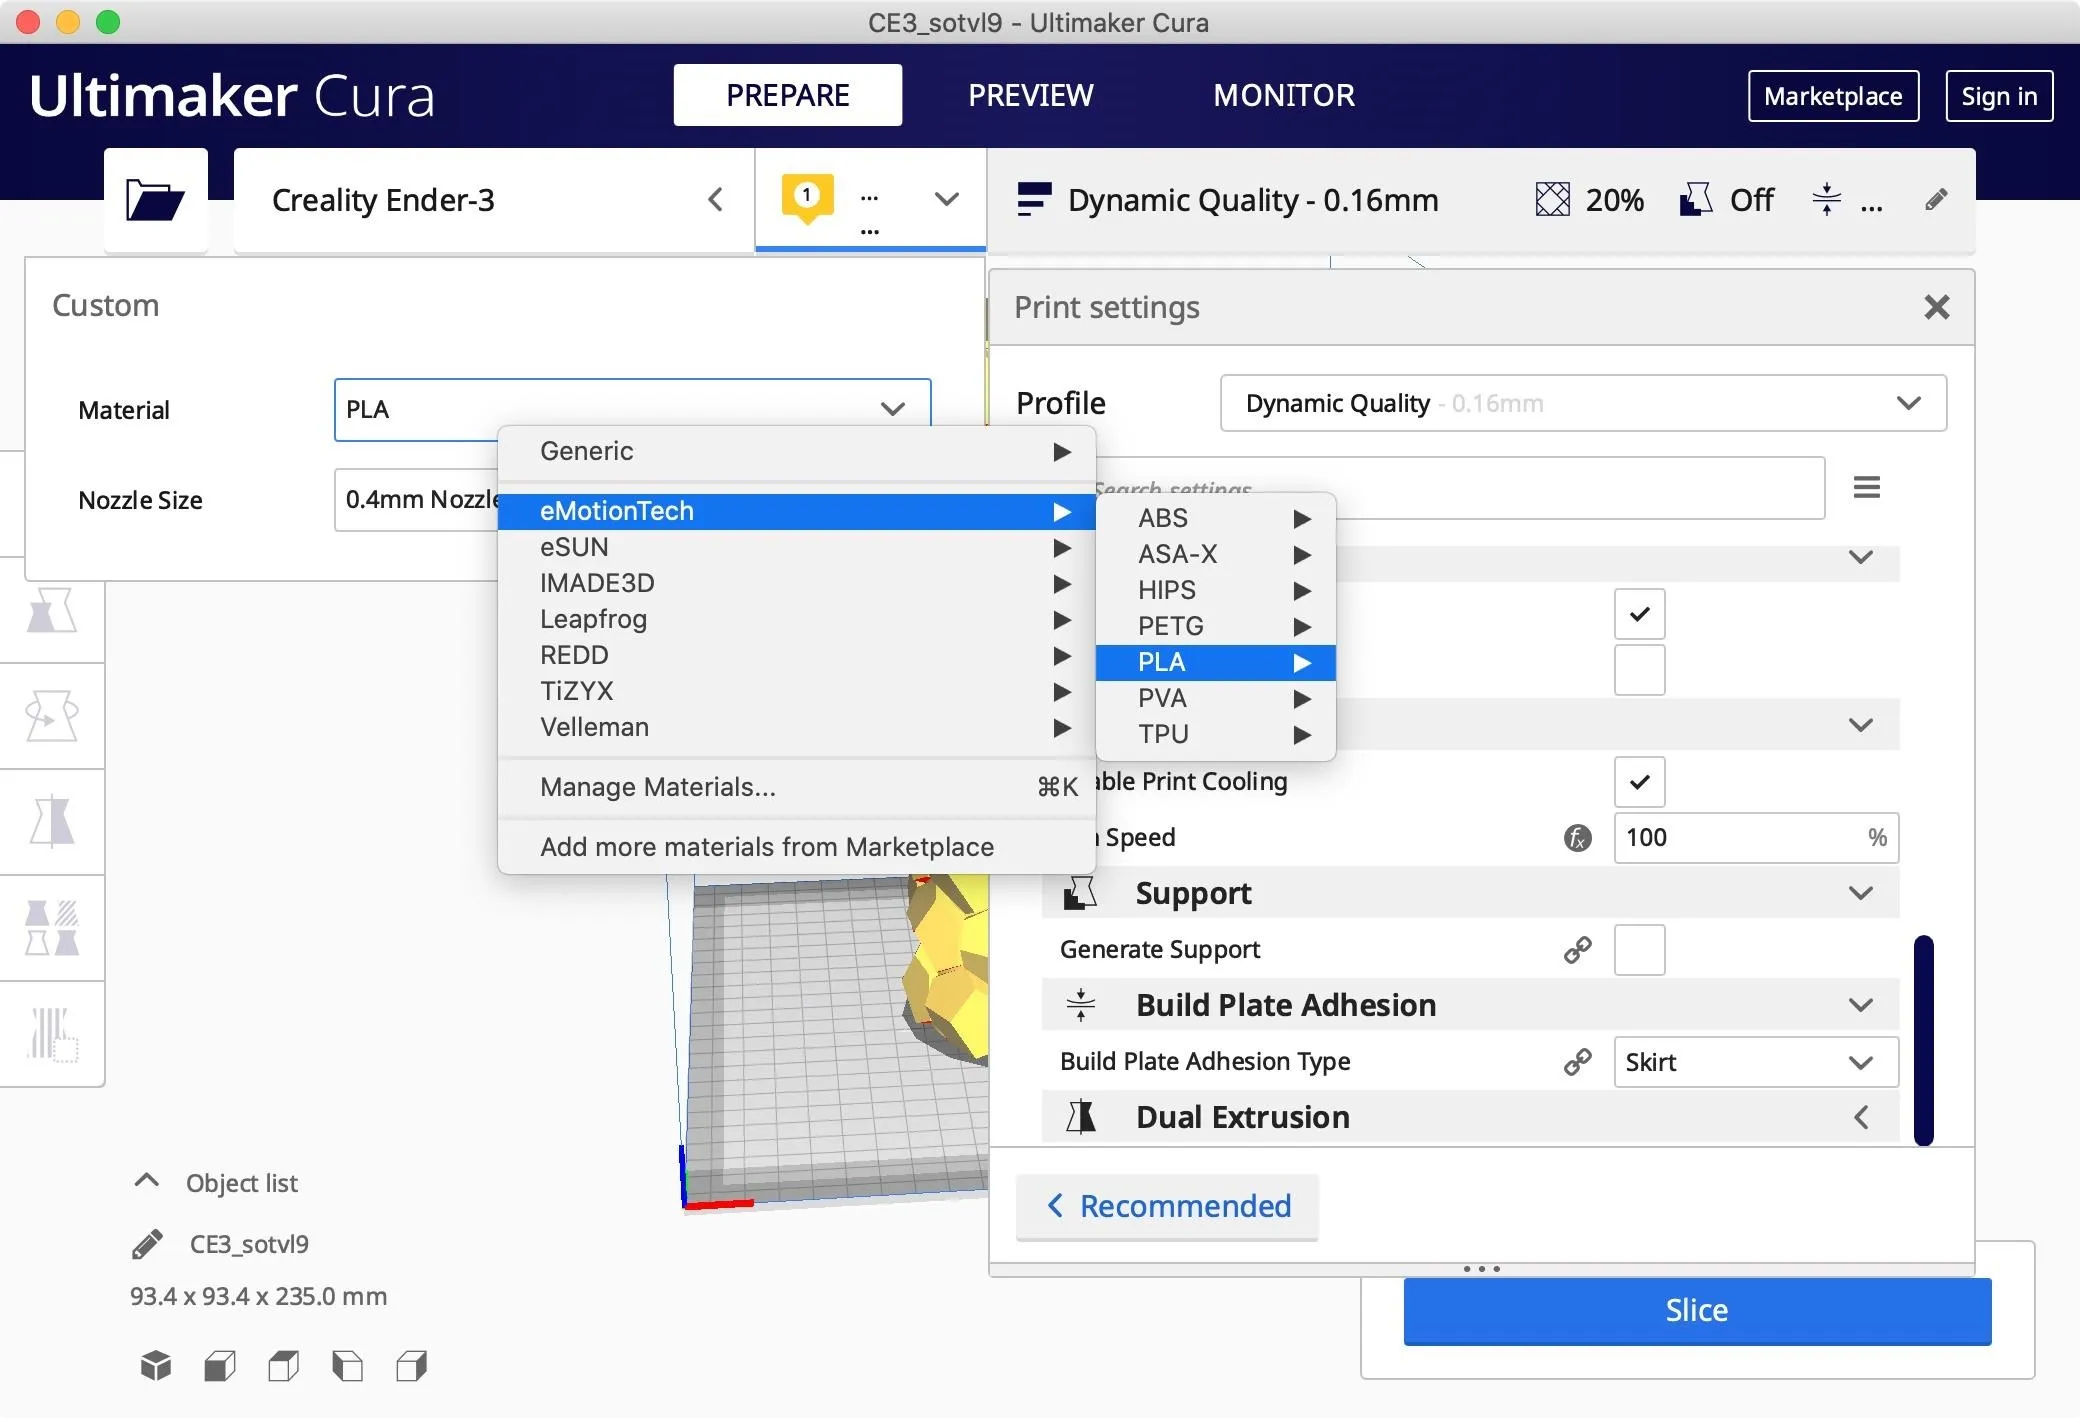This screenshot has height=1418, width=2080.
Task: Switch to 3D perspective view cube
Action: [x=156, y=1366]
